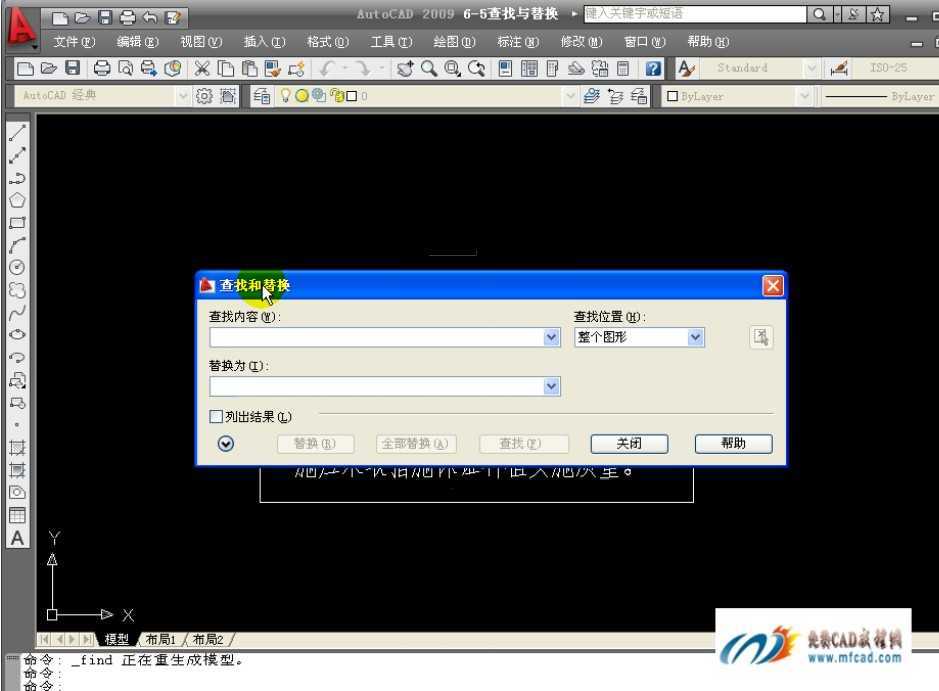Viewport: 939px width, 691px height.
Task: Toggle the layer 0 on/off light bulb
Action: [285, 95]
